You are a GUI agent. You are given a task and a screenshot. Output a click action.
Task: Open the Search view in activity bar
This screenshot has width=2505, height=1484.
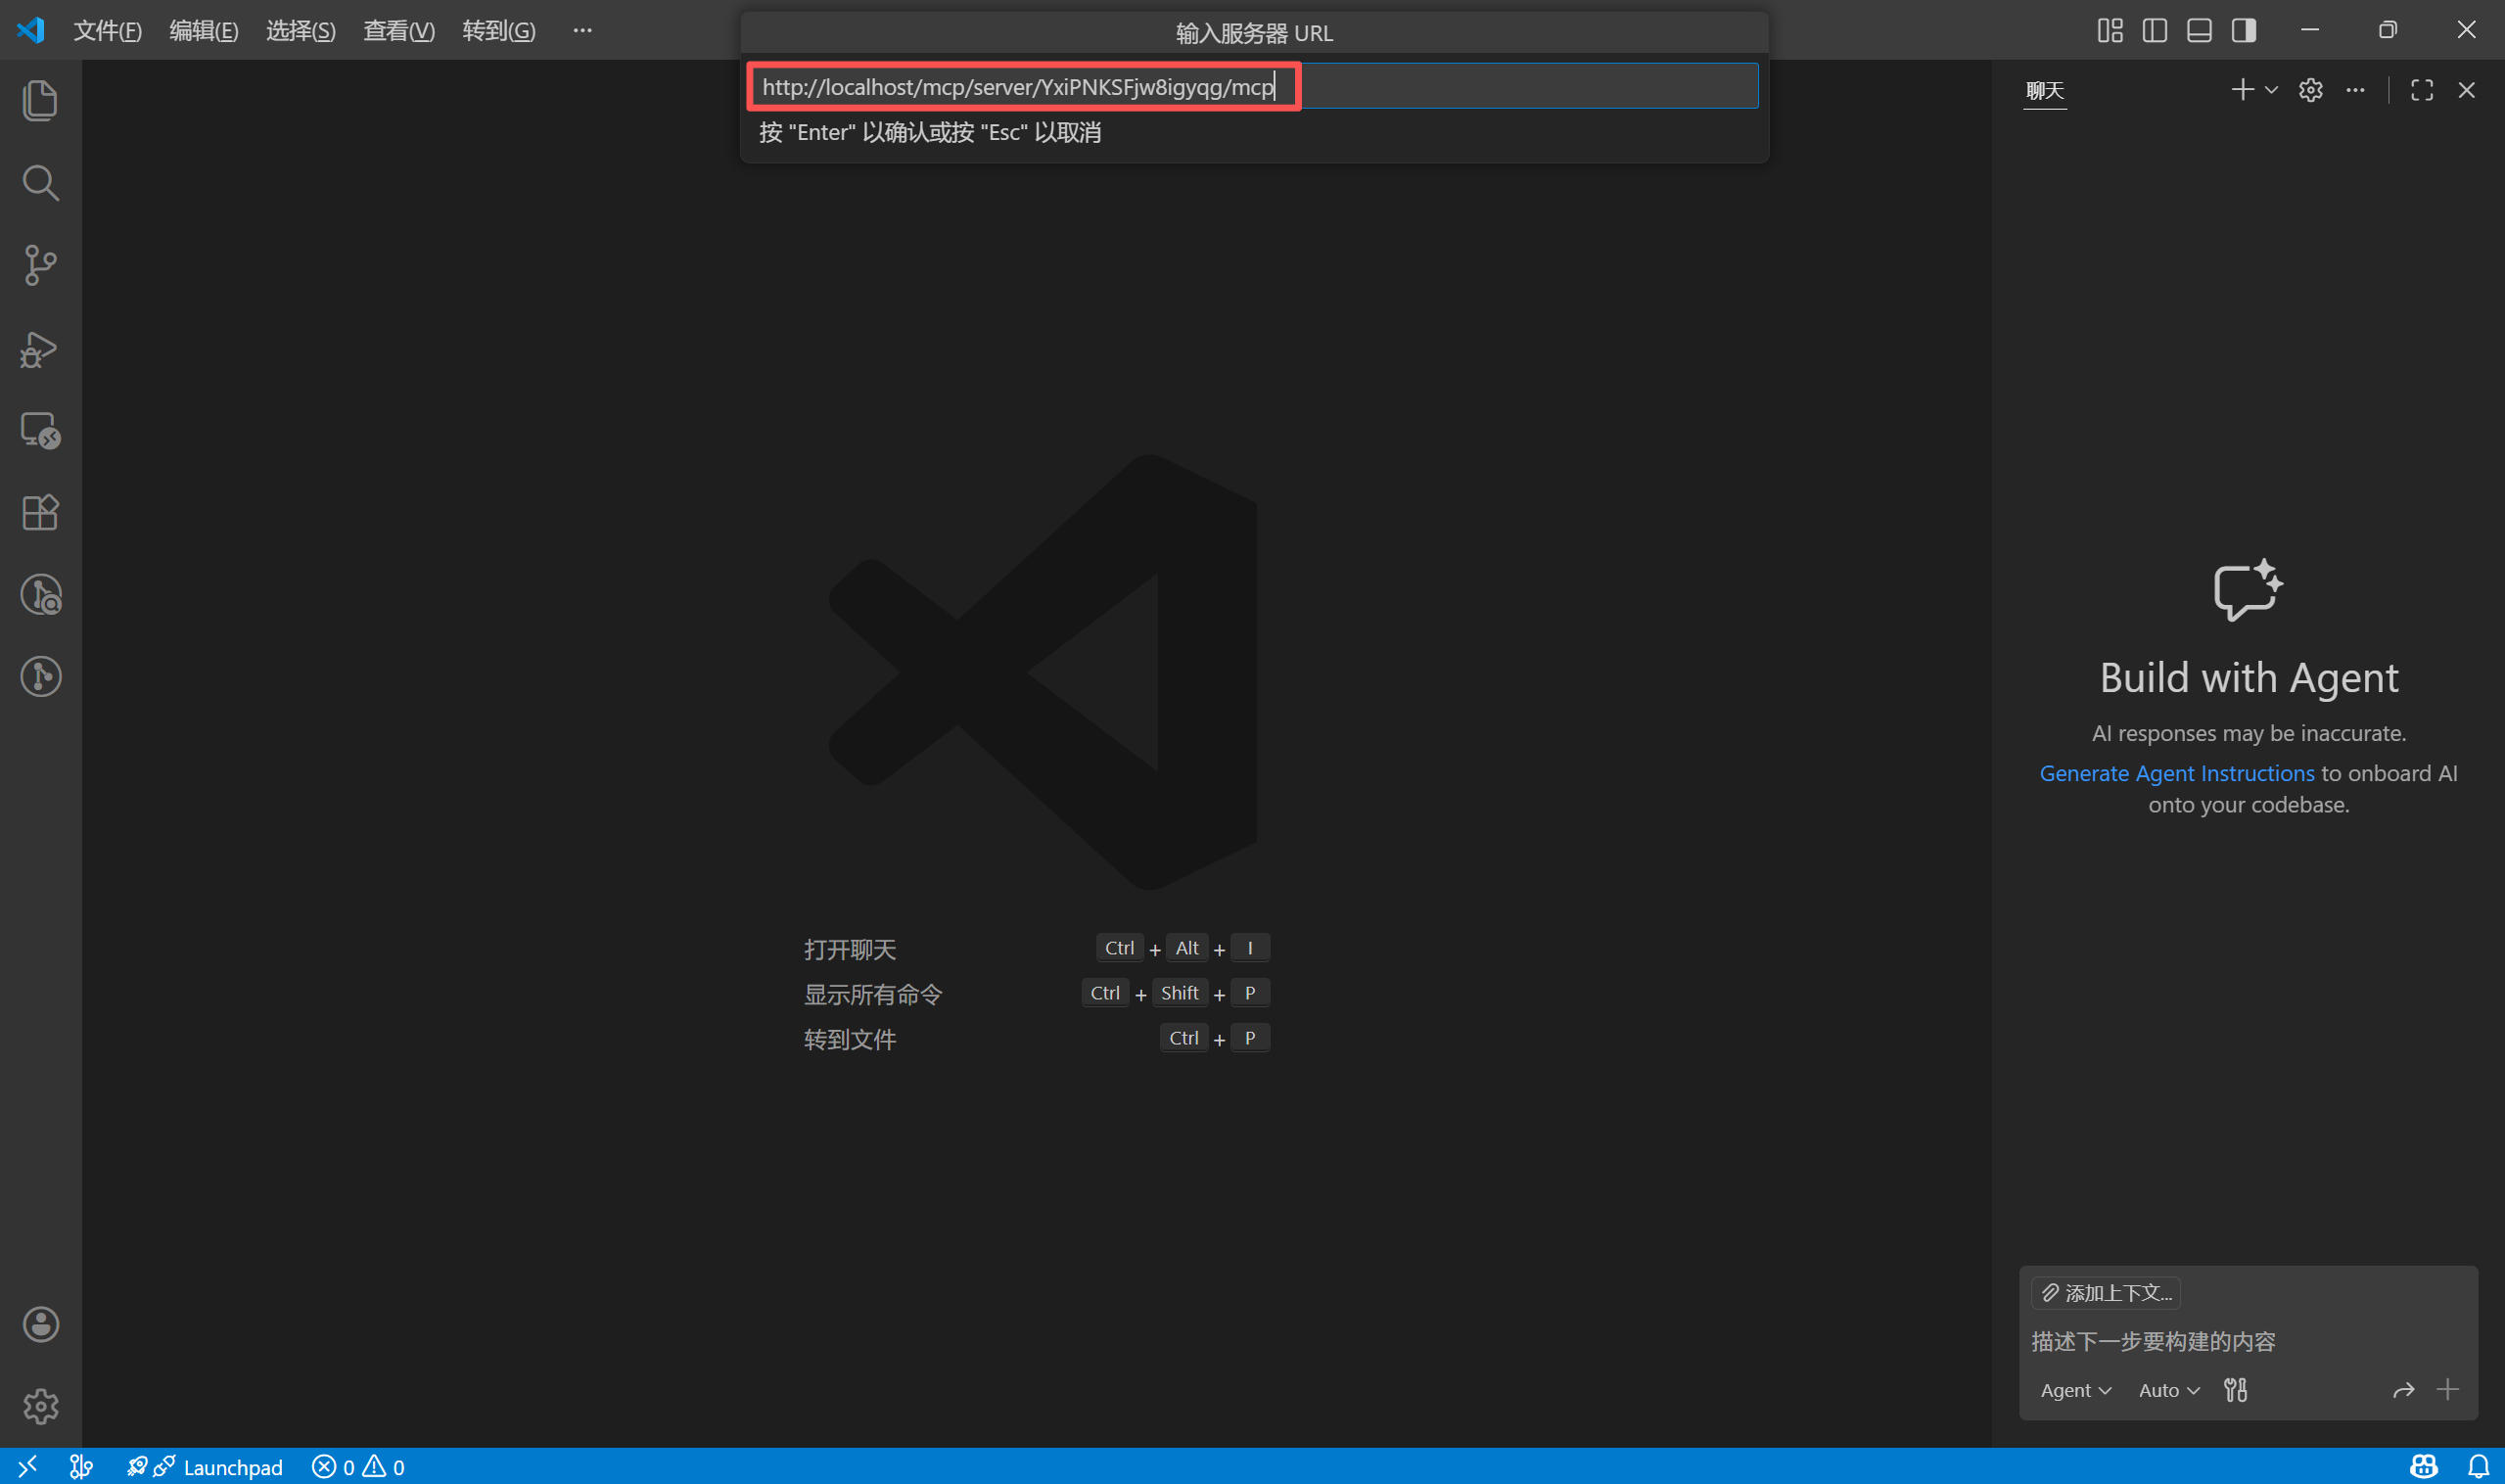click(x=40, y=183)
